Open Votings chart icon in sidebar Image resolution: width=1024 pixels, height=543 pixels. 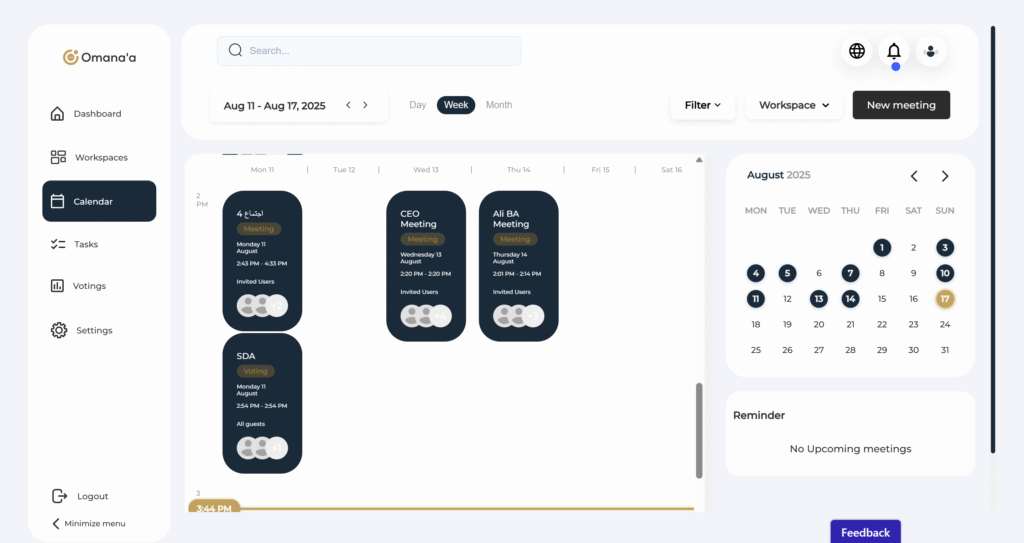pos(58,286)
